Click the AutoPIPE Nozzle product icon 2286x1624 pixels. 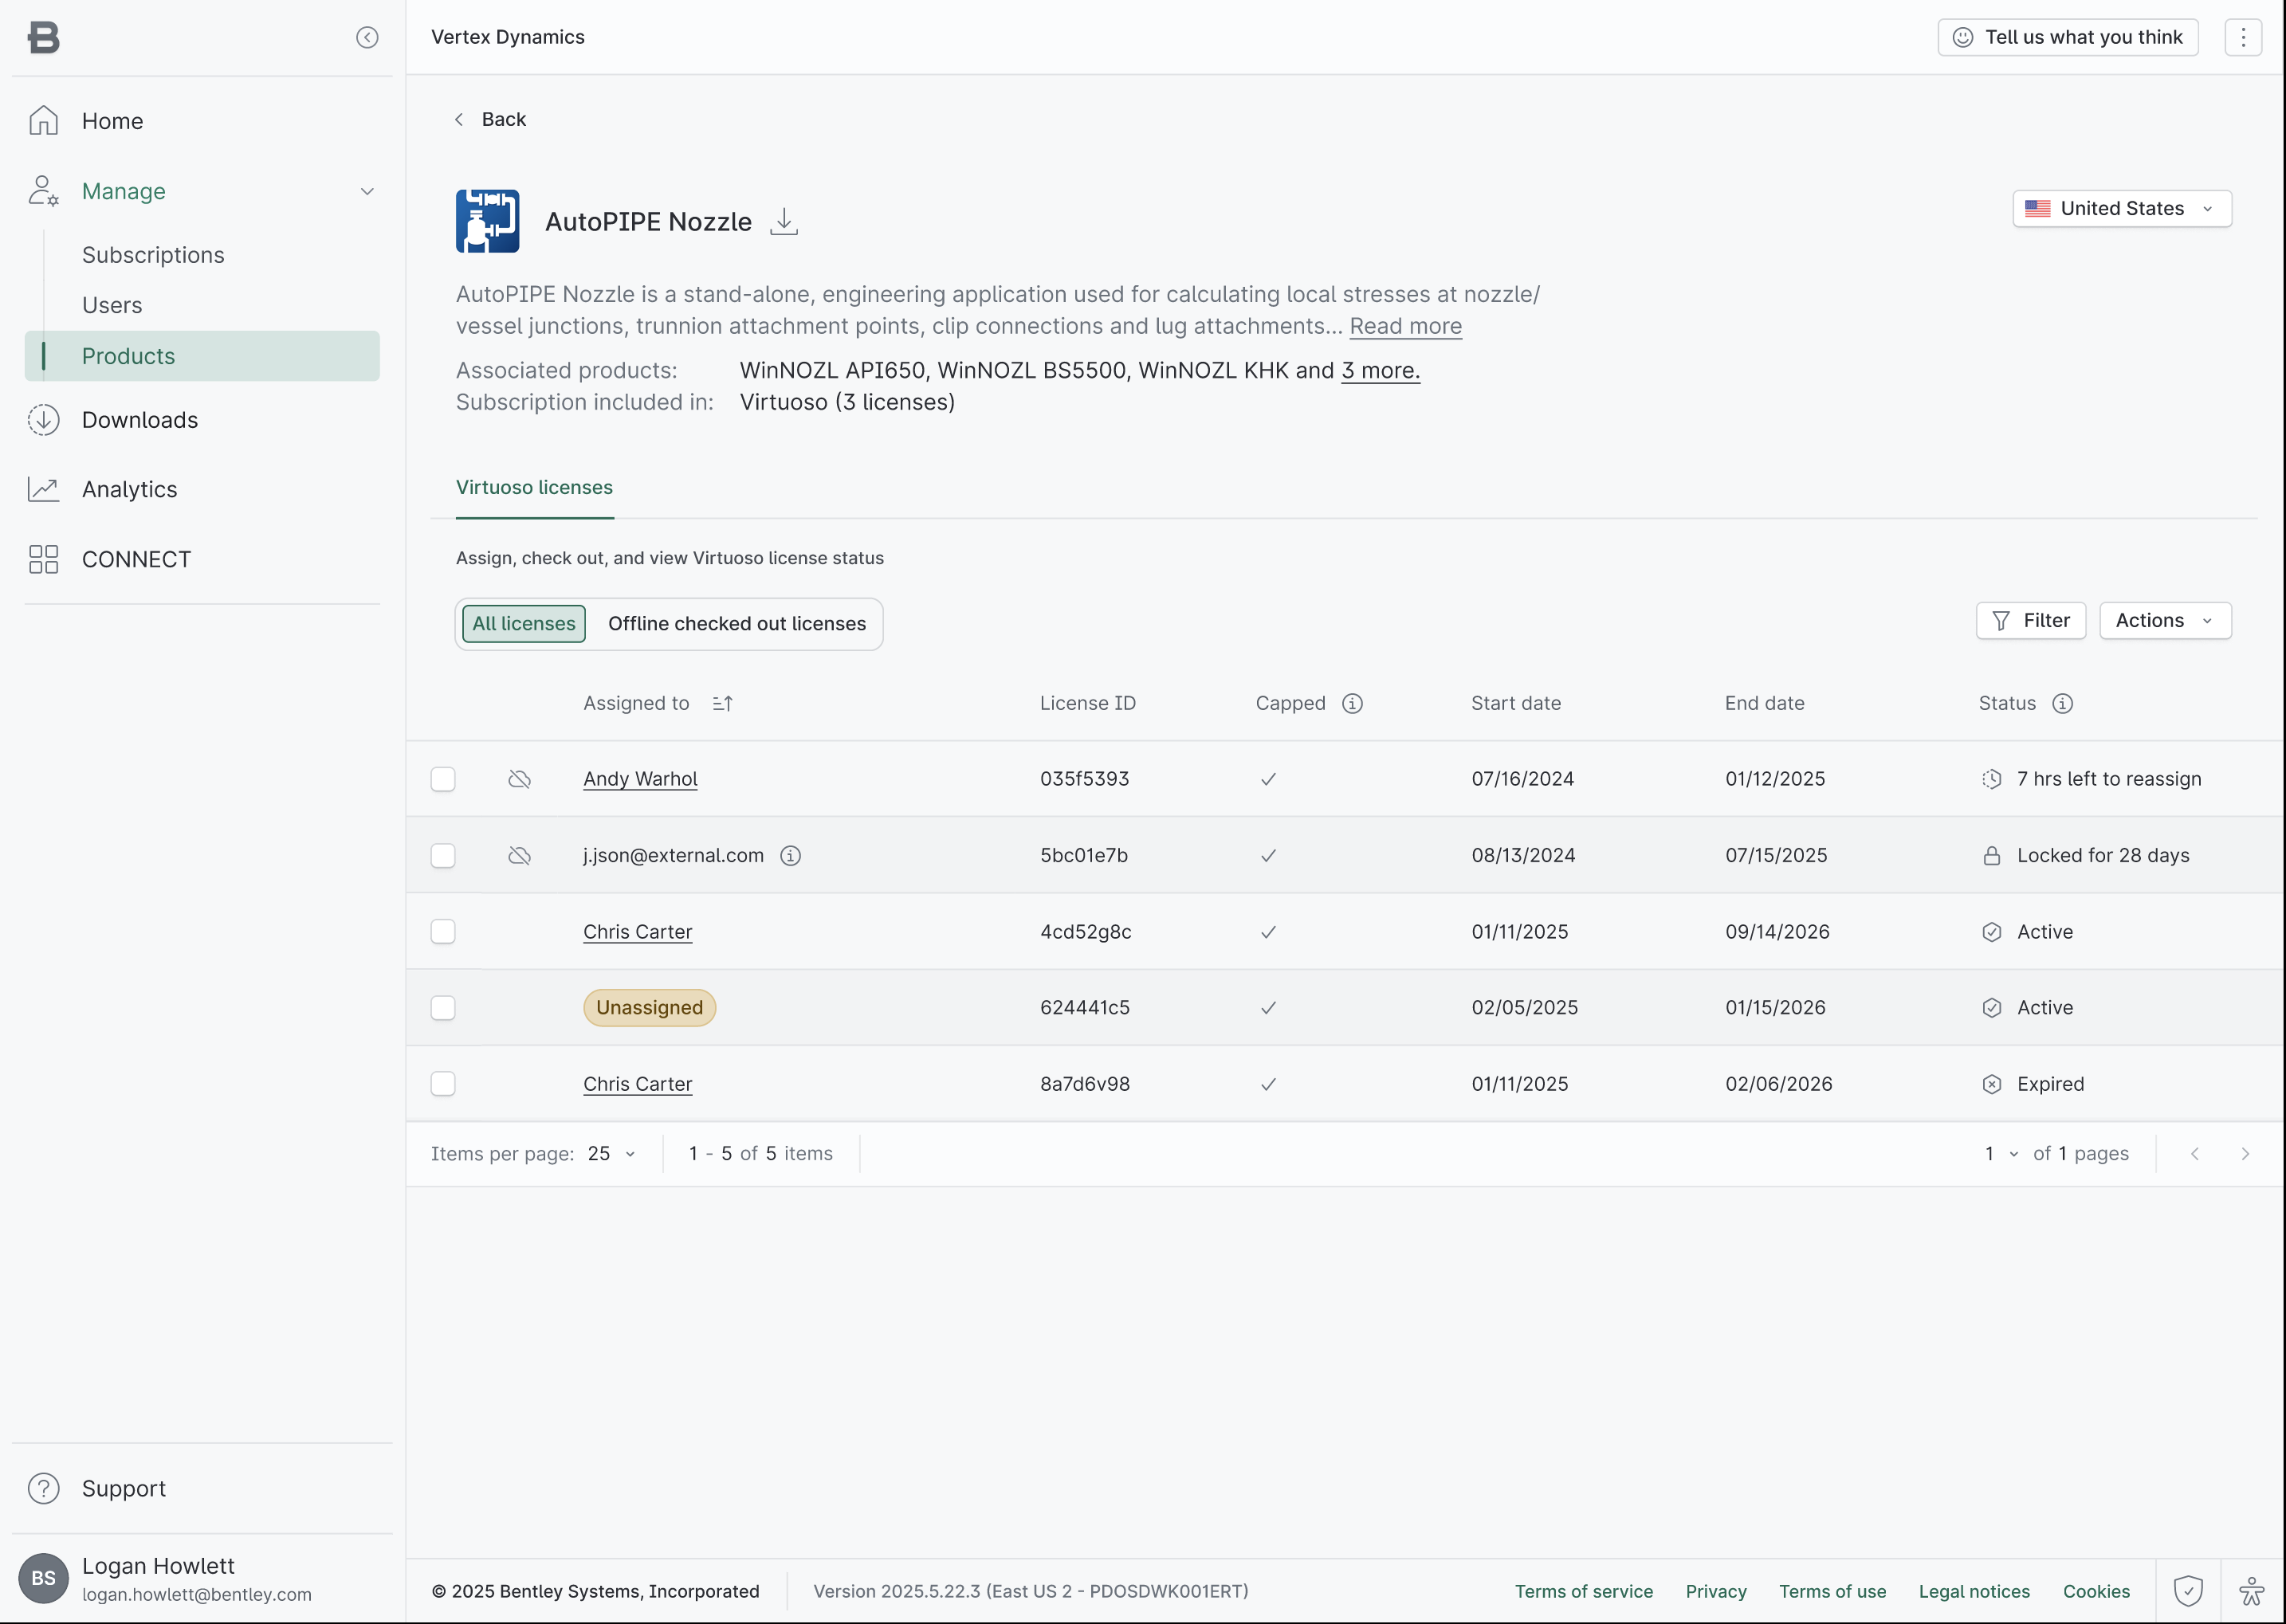coord(487,221)
